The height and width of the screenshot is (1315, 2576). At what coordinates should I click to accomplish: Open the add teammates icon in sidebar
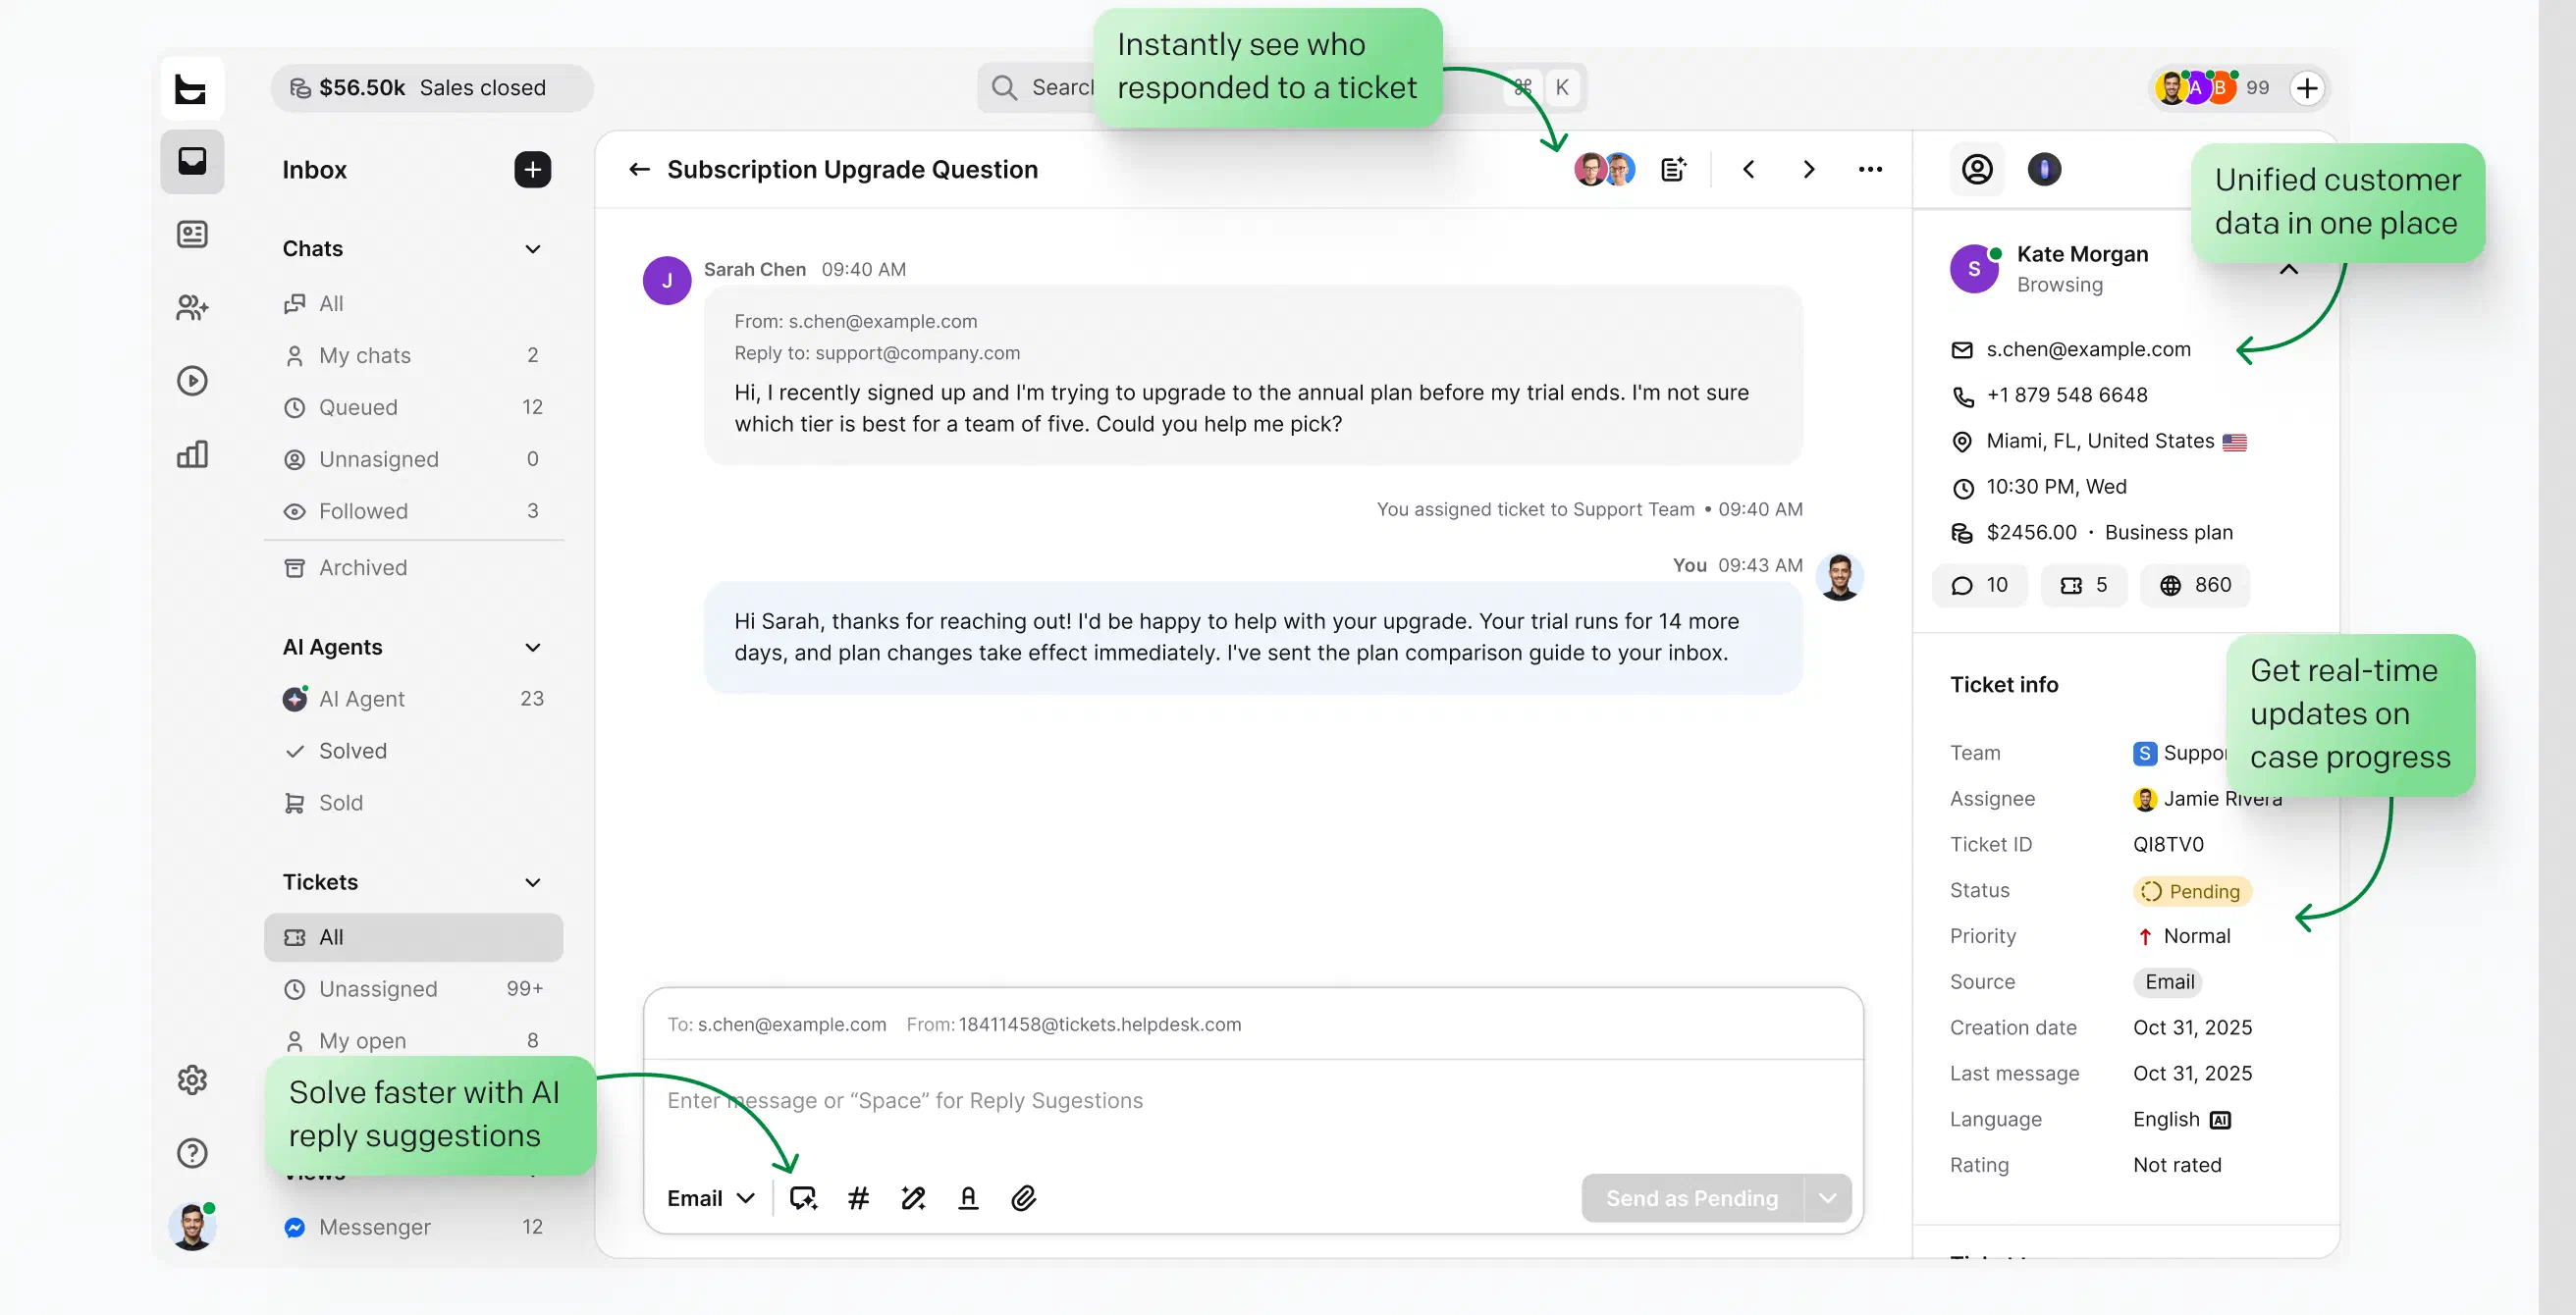point(192,308)
